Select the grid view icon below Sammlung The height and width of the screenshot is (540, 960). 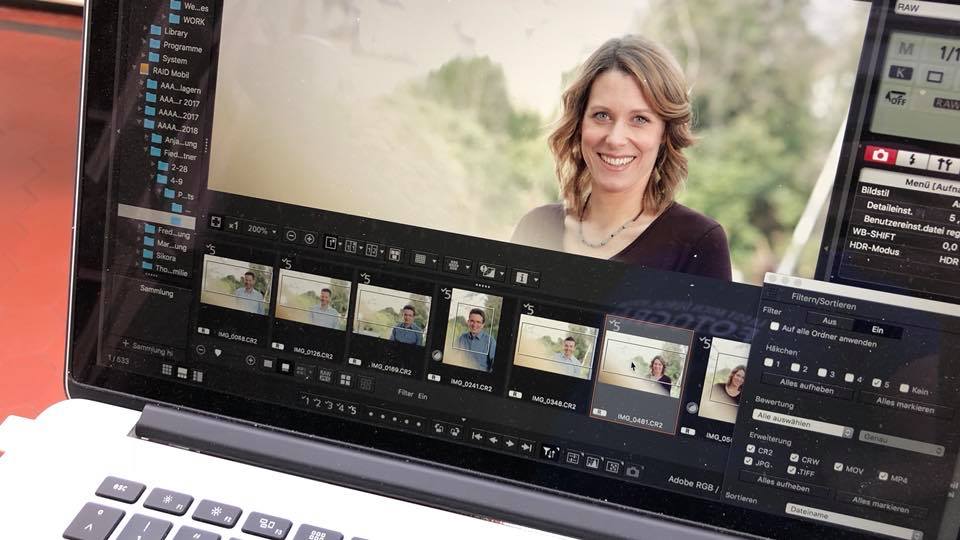167,369
